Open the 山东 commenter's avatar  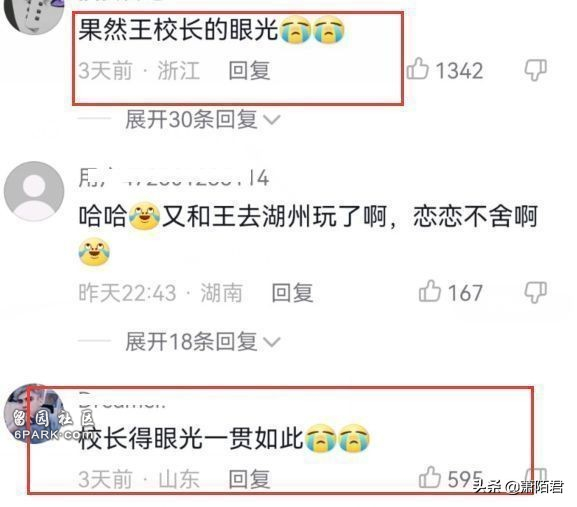pyautogui.click(x=34, y=414)
